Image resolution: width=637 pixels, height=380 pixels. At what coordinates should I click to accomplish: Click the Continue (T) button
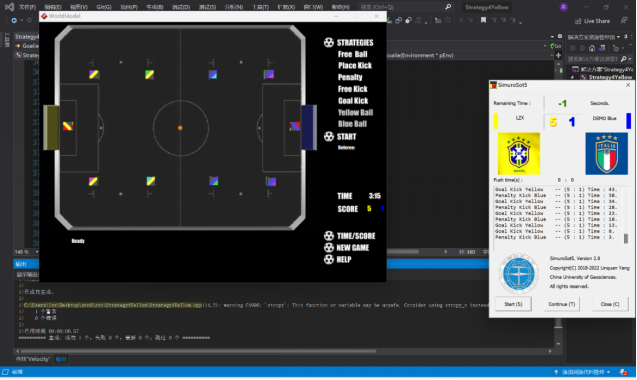click(x=561, y=304)
